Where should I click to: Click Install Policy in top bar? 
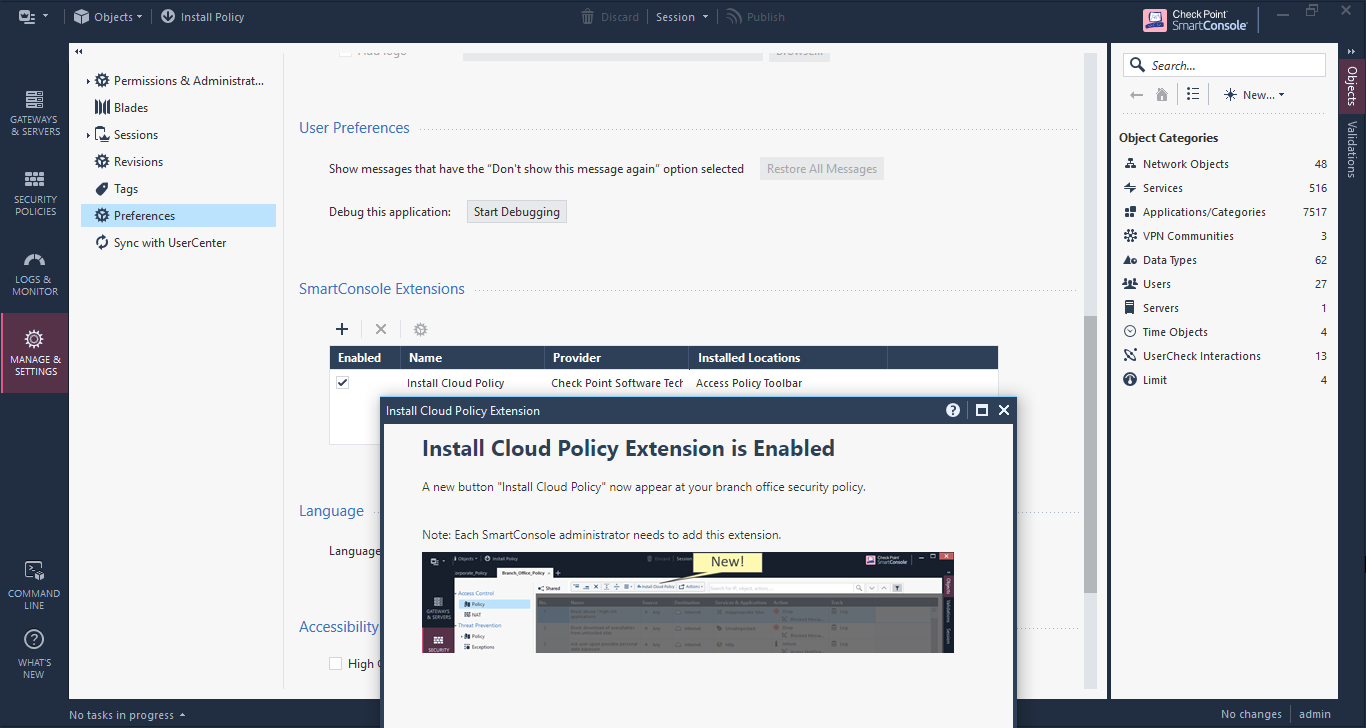[202, 17]
